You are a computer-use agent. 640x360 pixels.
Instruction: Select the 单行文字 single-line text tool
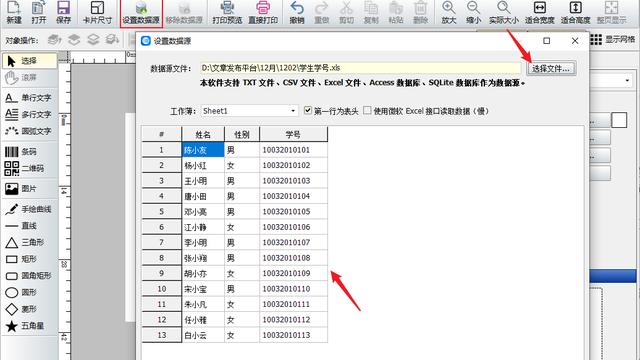[29, 98]
